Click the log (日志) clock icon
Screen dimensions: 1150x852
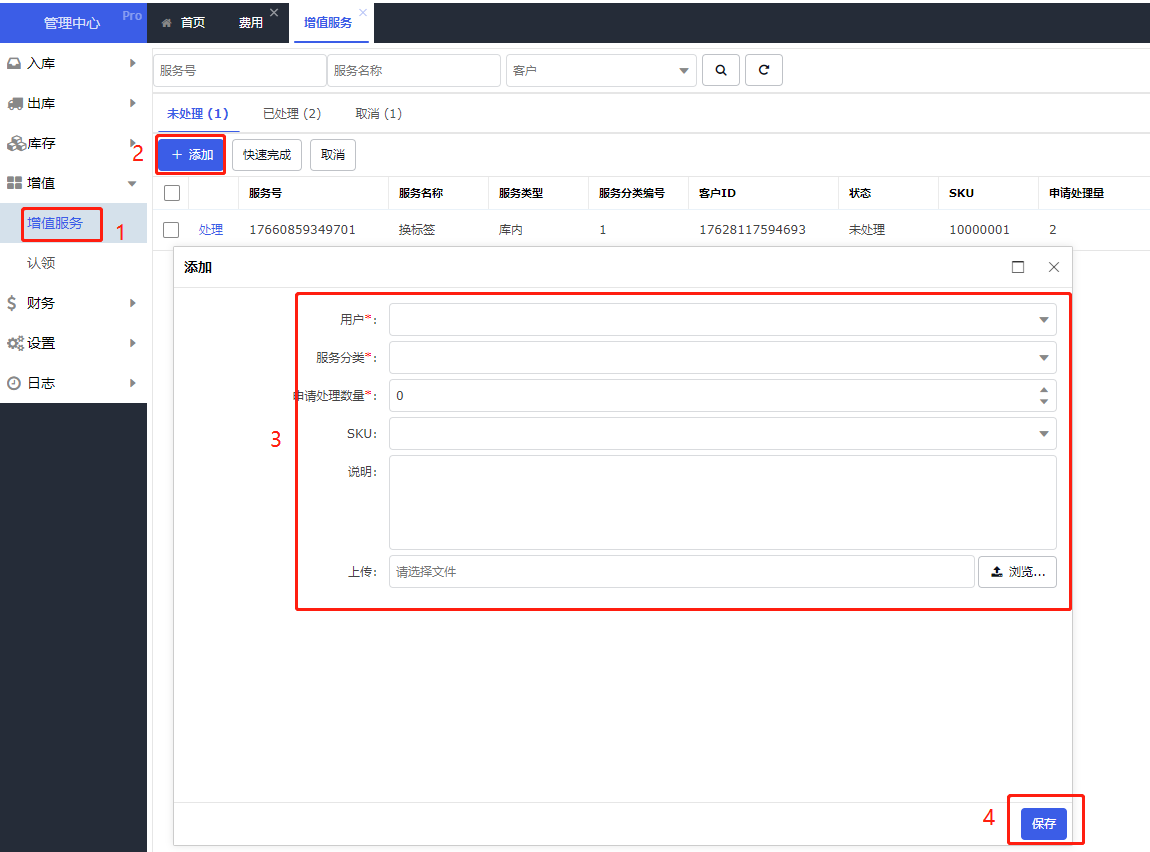point(13,383)
